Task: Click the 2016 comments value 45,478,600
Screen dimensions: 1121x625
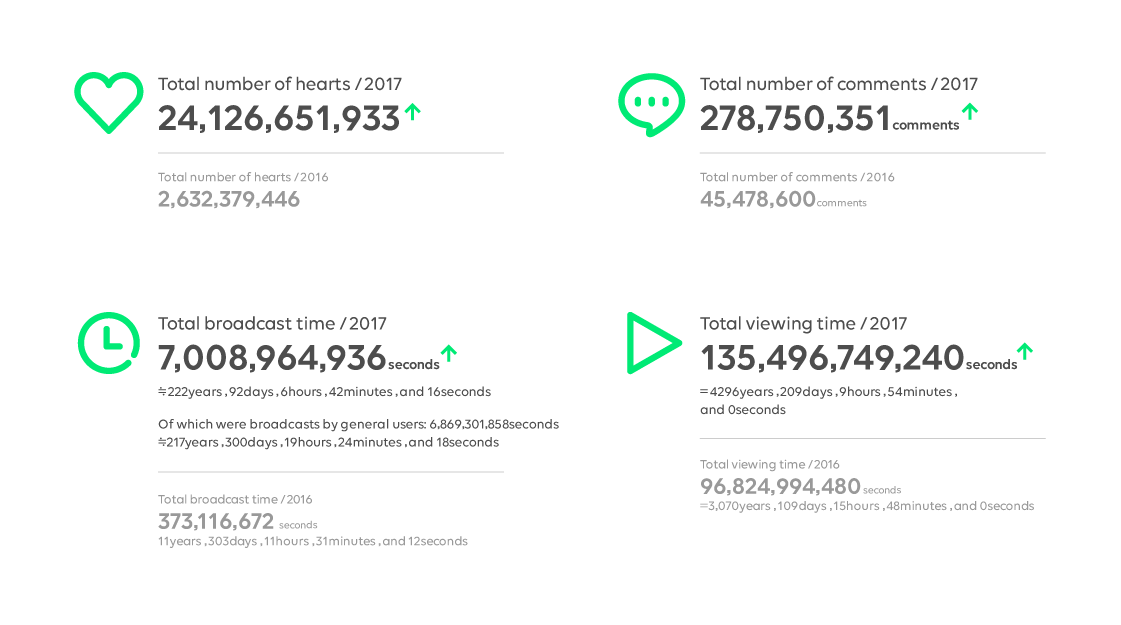Action: tap(758, 199)
